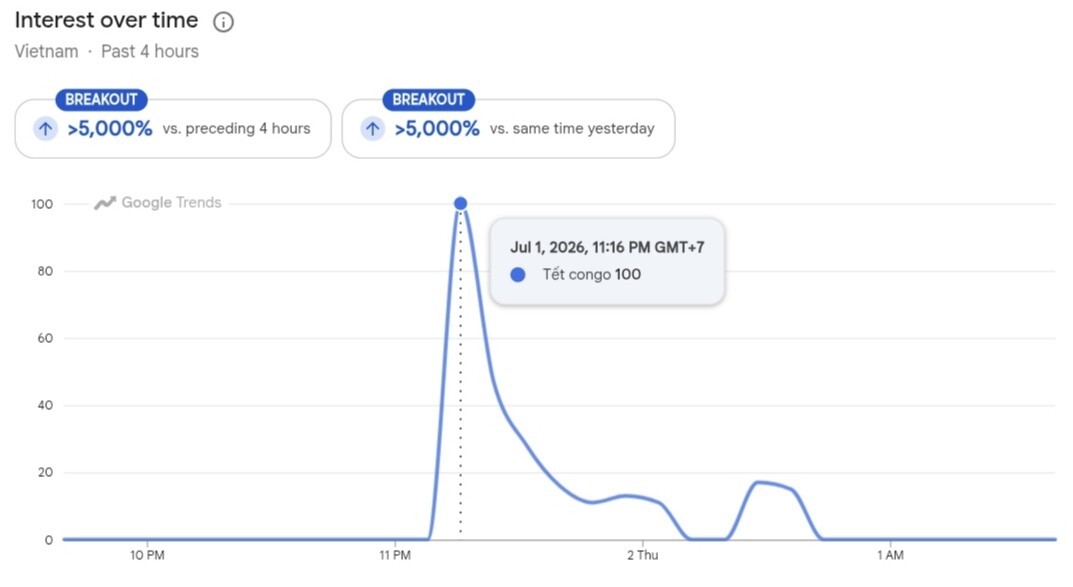Click the Google Trends logo icon on chart
Image resolution: width=1073 pixels, height=587 pixels.
pyautogui.click(x=105, y=203)
